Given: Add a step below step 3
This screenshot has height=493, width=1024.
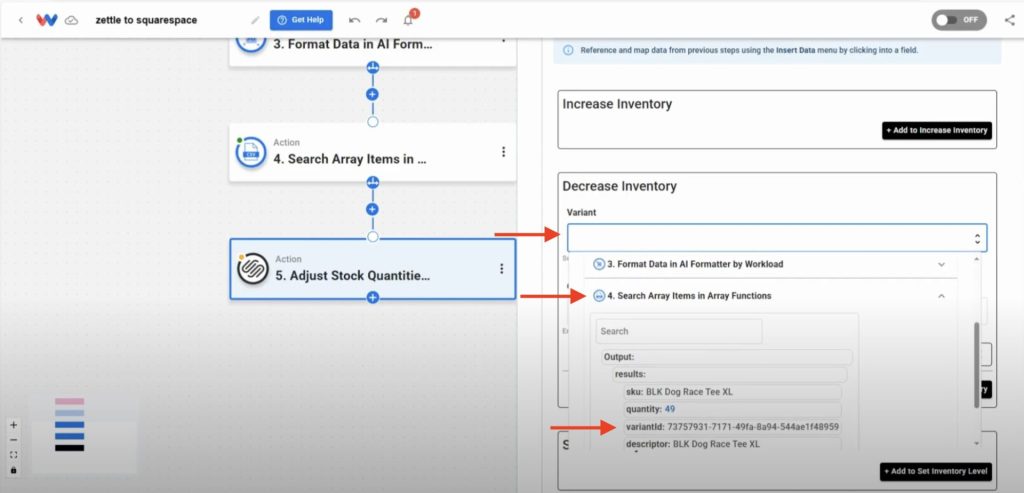Looking at the screenshot, I should (372, 94).
